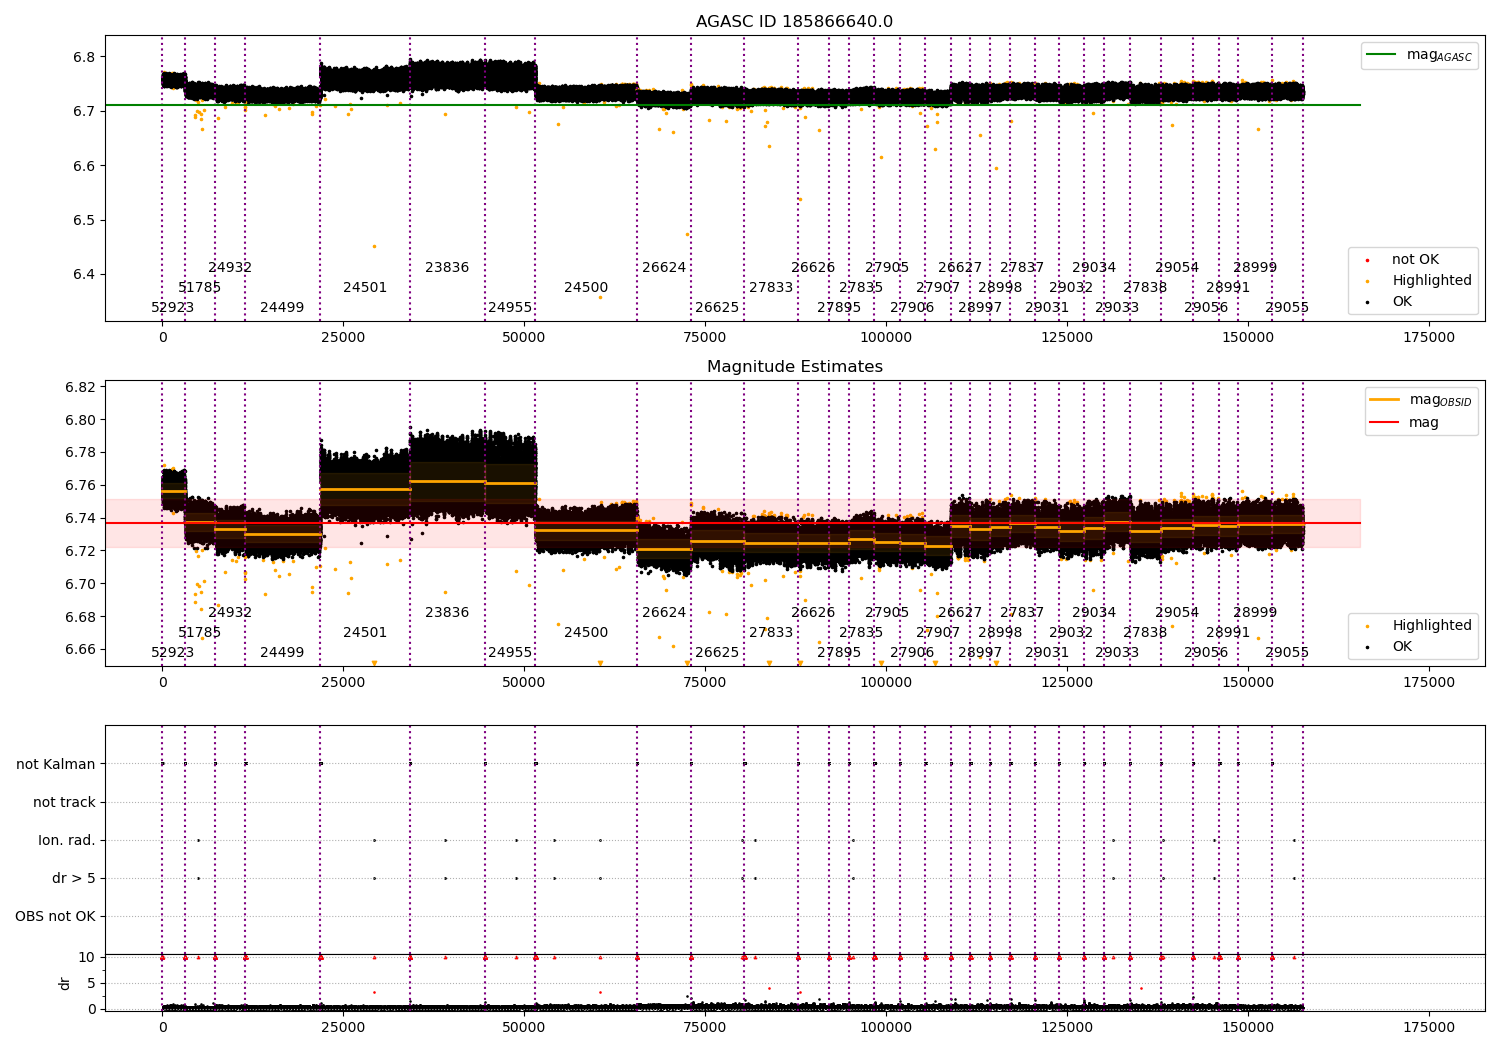
Task: Click OBSID label 24500 in the top plot
Action: pos(586,288)
